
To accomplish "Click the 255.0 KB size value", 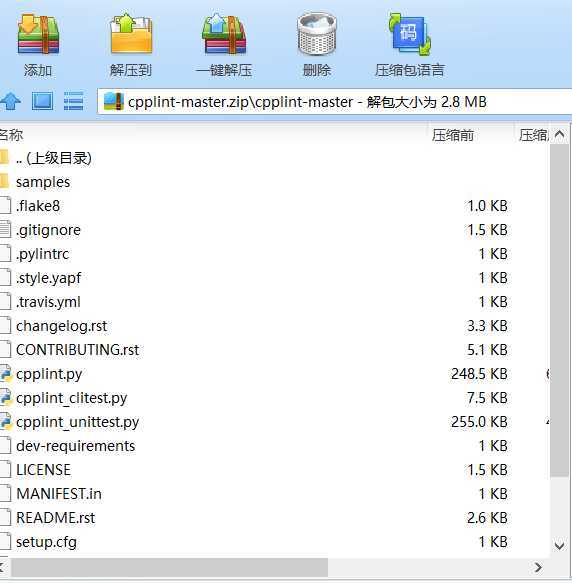I will 479,422.
